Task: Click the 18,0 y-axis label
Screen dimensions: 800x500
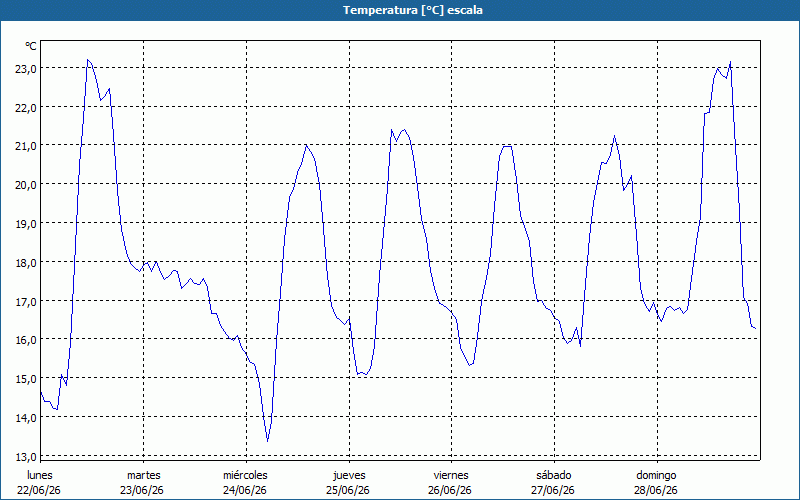Action: click(25, 262)
